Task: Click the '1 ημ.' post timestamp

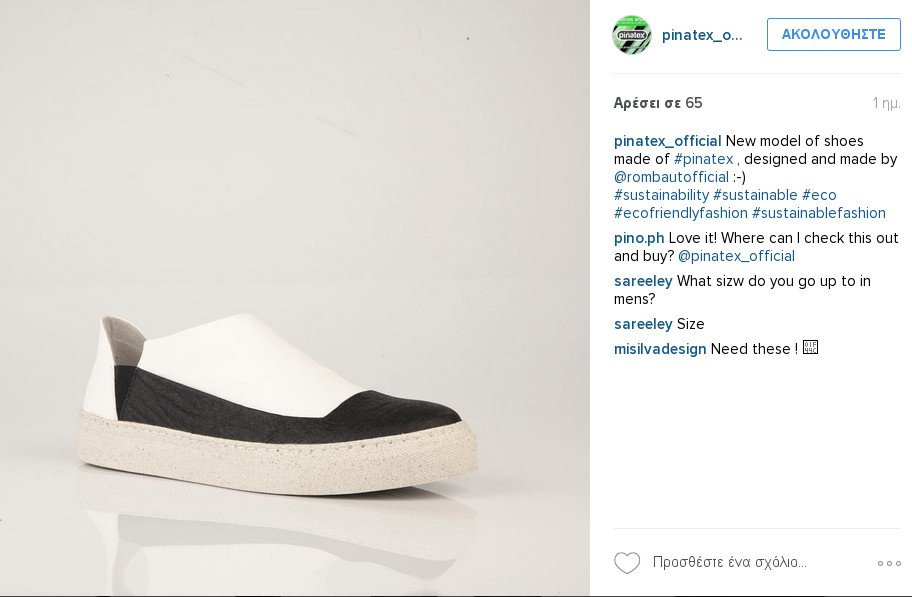Action: point(886,103)
